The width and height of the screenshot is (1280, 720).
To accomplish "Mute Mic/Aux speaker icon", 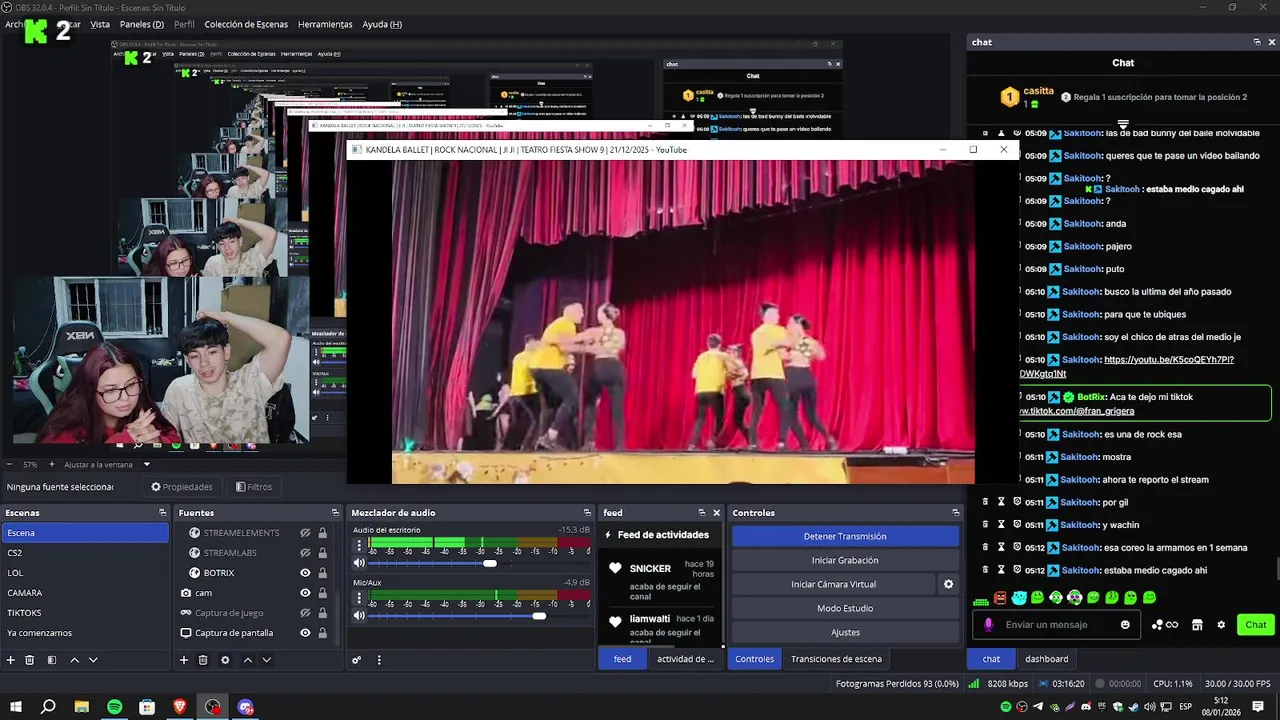I will point(359,615).
